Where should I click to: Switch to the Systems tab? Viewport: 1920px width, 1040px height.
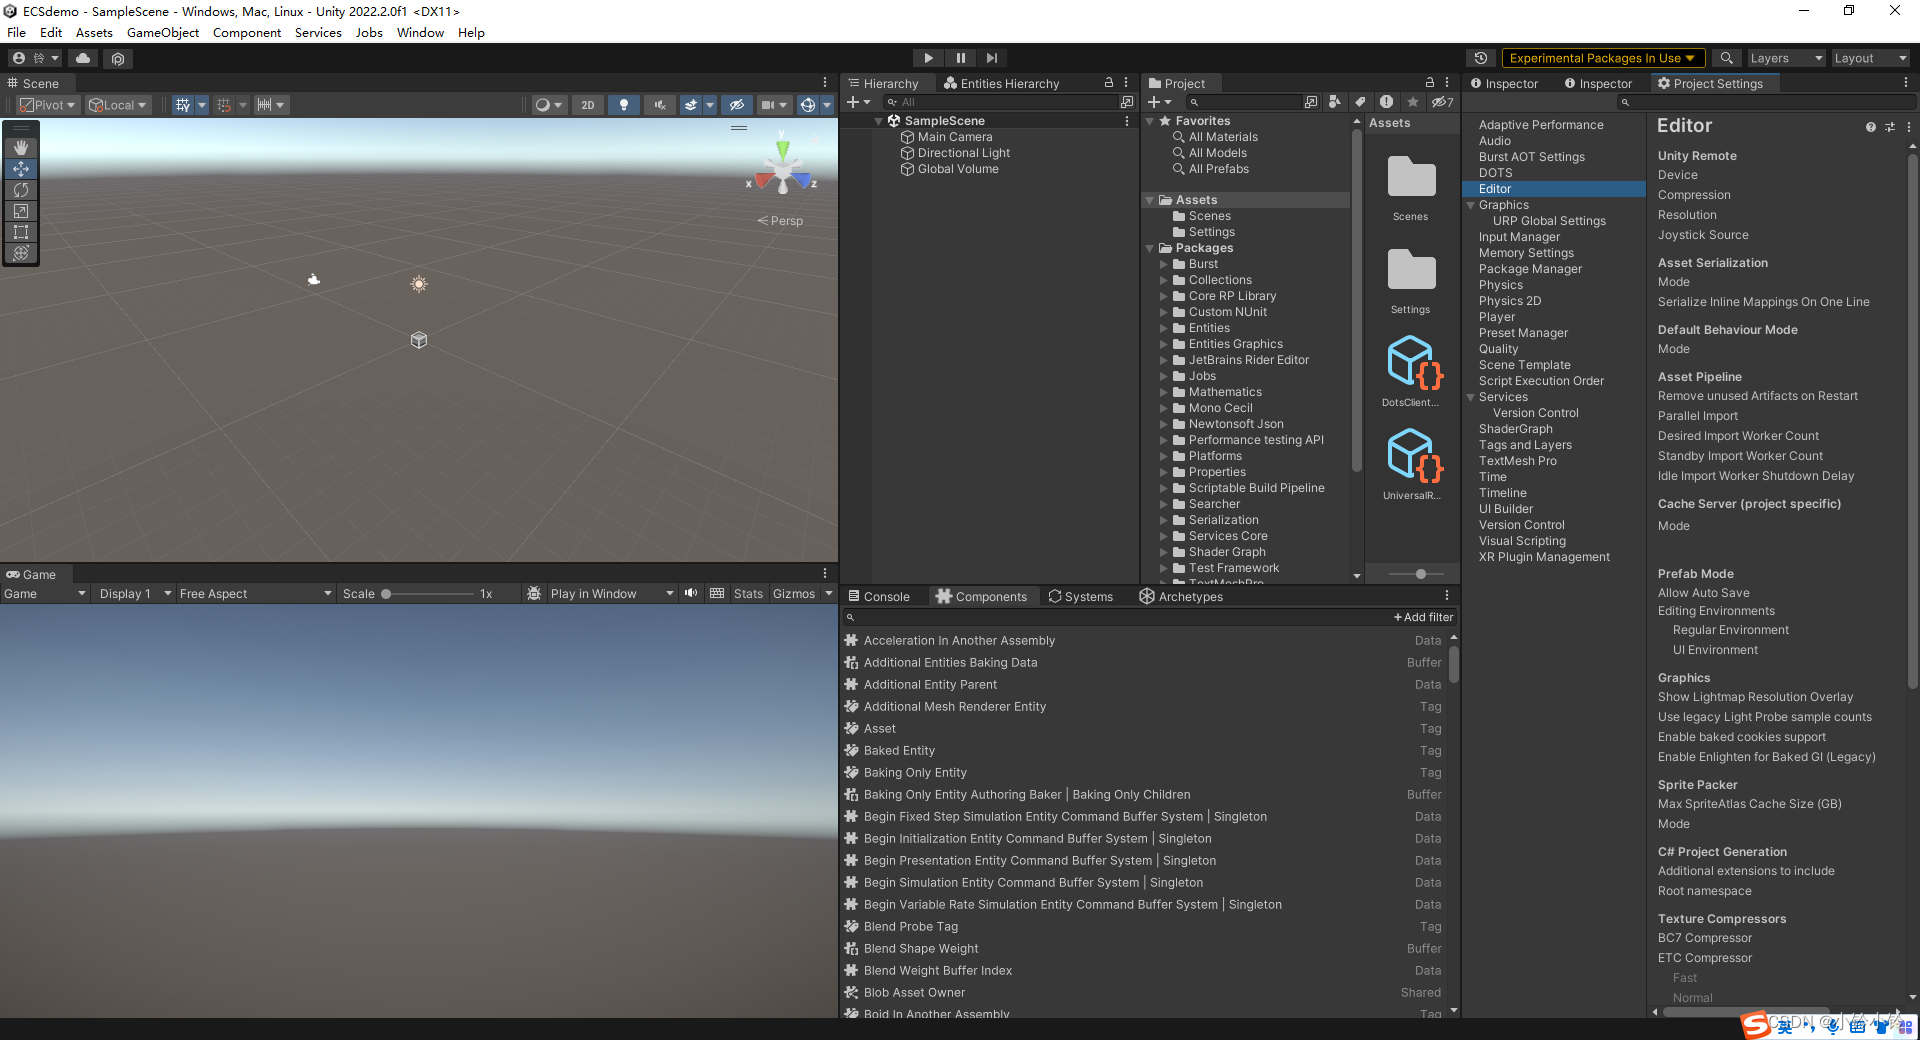(1080, 596)
